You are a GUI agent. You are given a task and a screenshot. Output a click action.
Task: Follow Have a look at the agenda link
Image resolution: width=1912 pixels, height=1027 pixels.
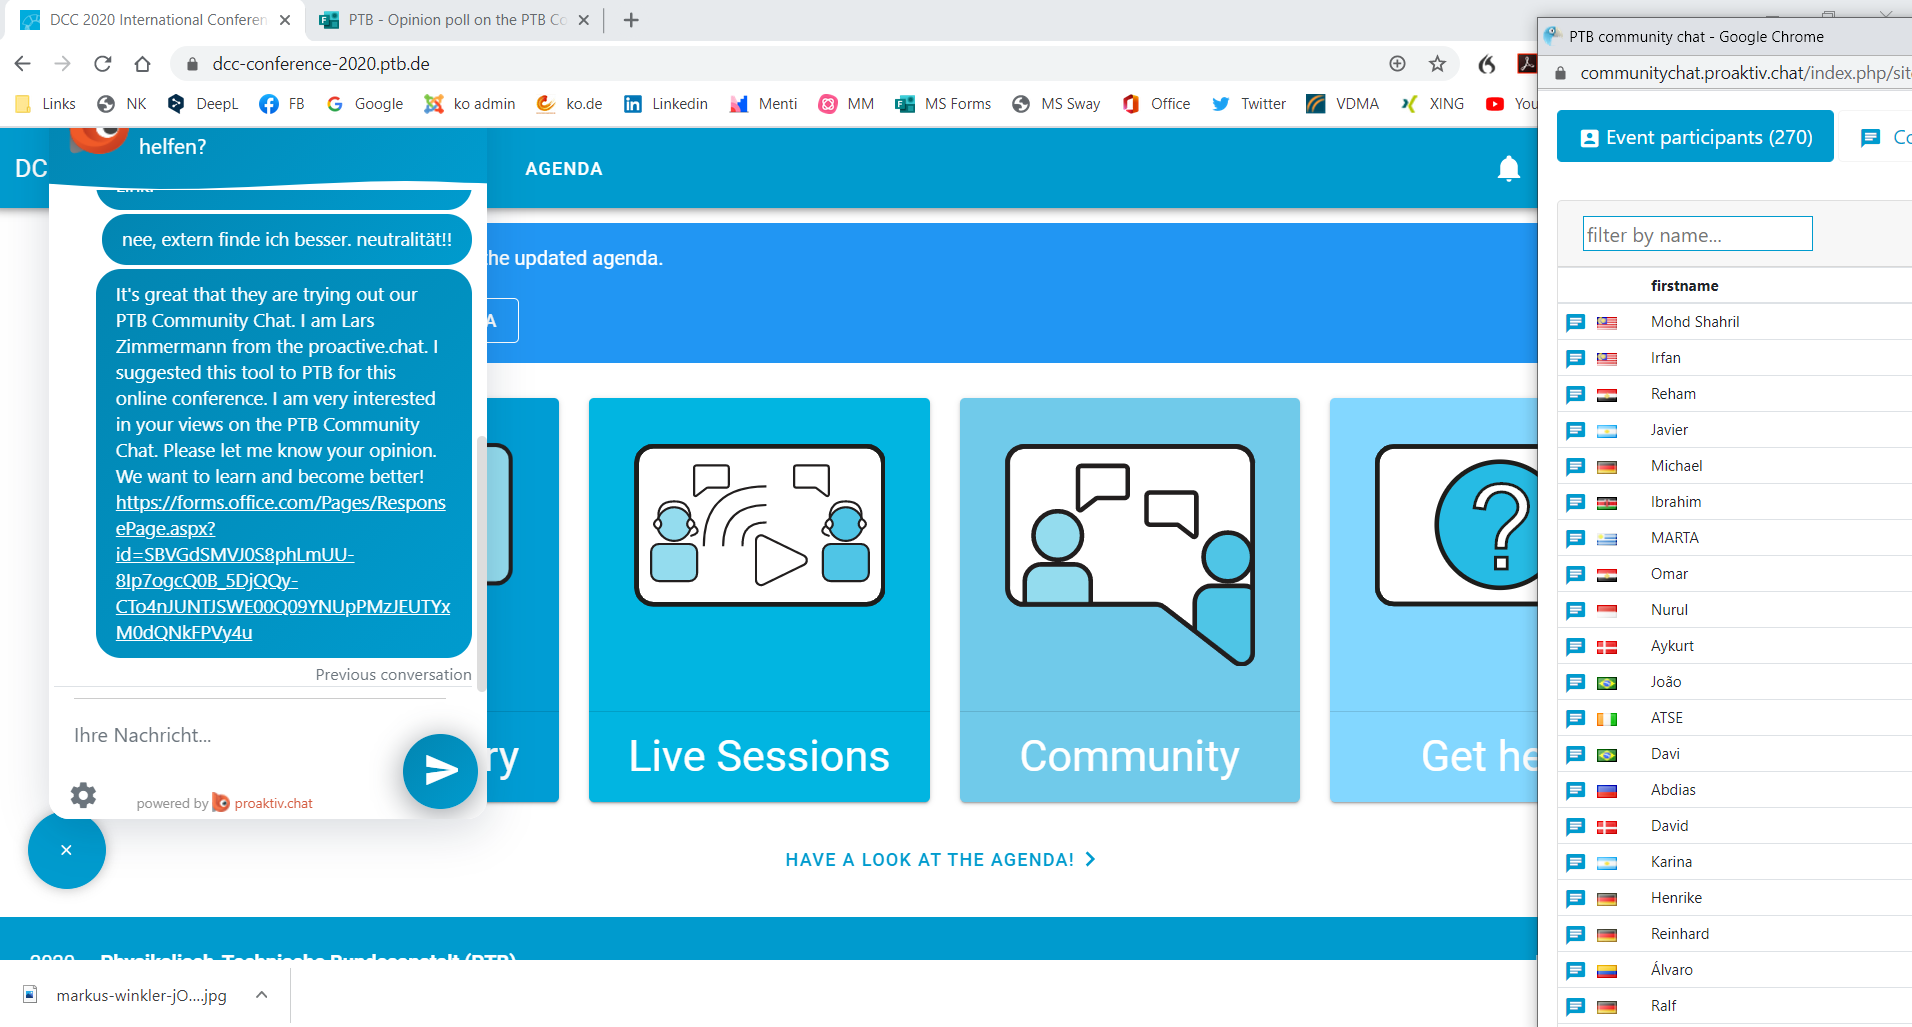(x=940, y=860)
